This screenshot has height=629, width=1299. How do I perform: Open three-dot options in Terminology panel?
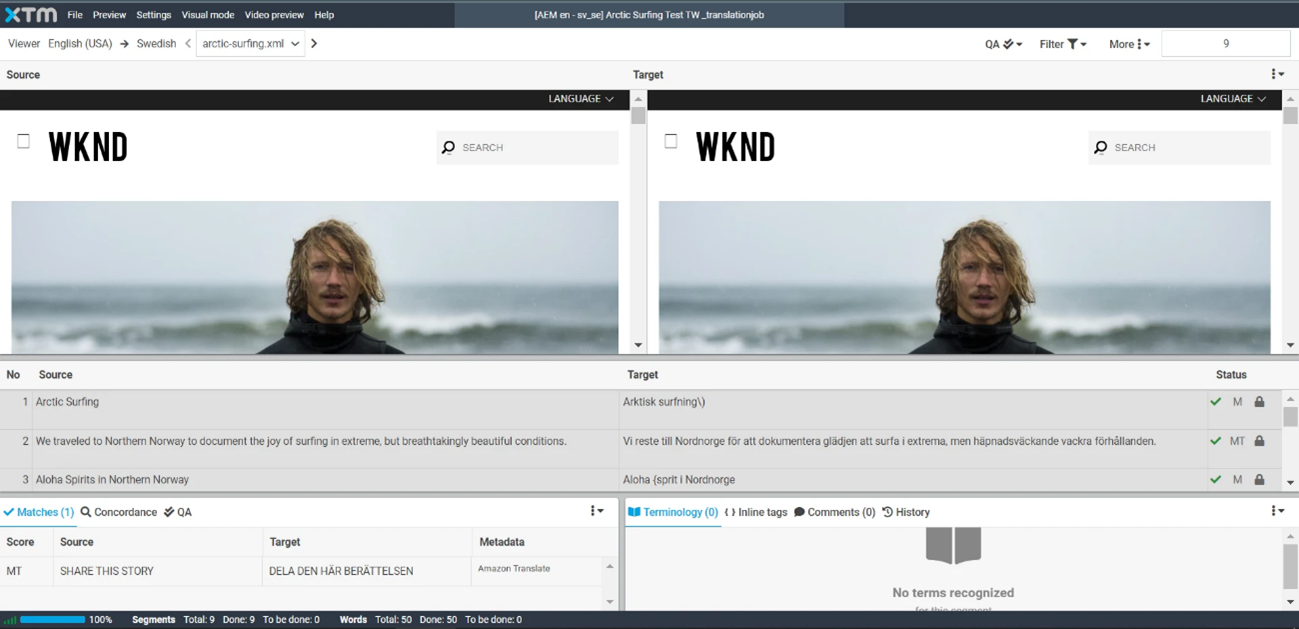tap(1277, 512)
